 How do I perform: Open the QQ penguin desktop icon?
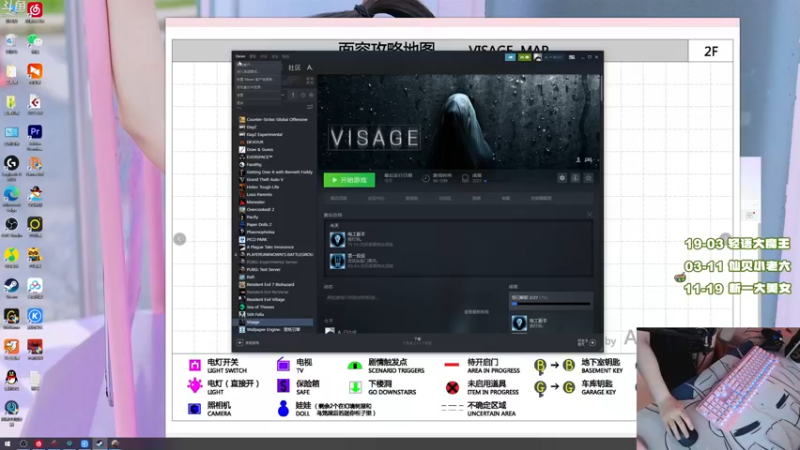coord(11,378)
